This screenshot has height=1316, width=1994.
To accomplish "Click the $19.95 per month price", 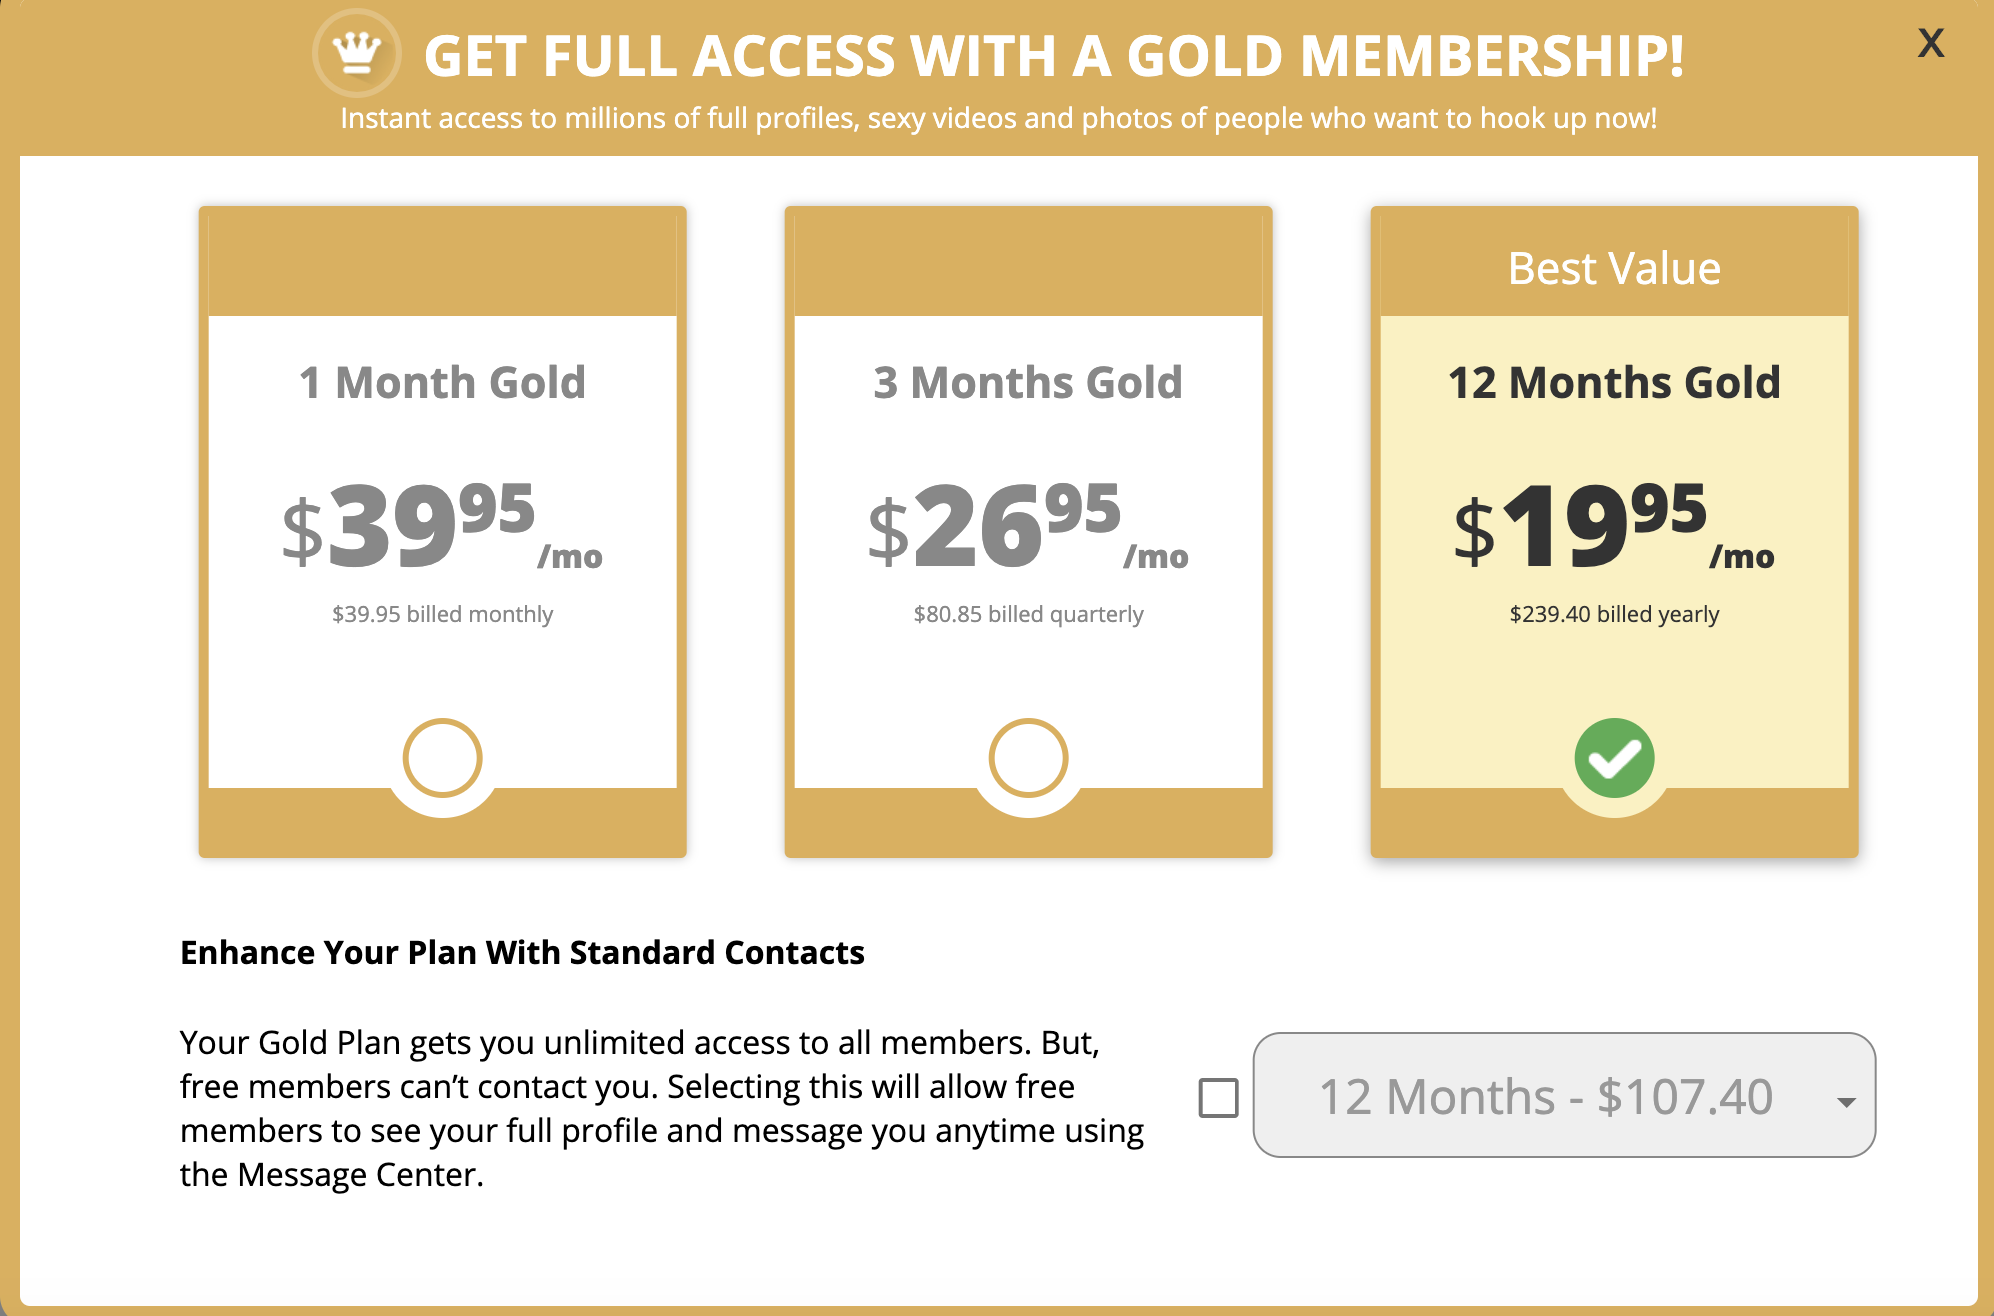I will [1614, 526].
